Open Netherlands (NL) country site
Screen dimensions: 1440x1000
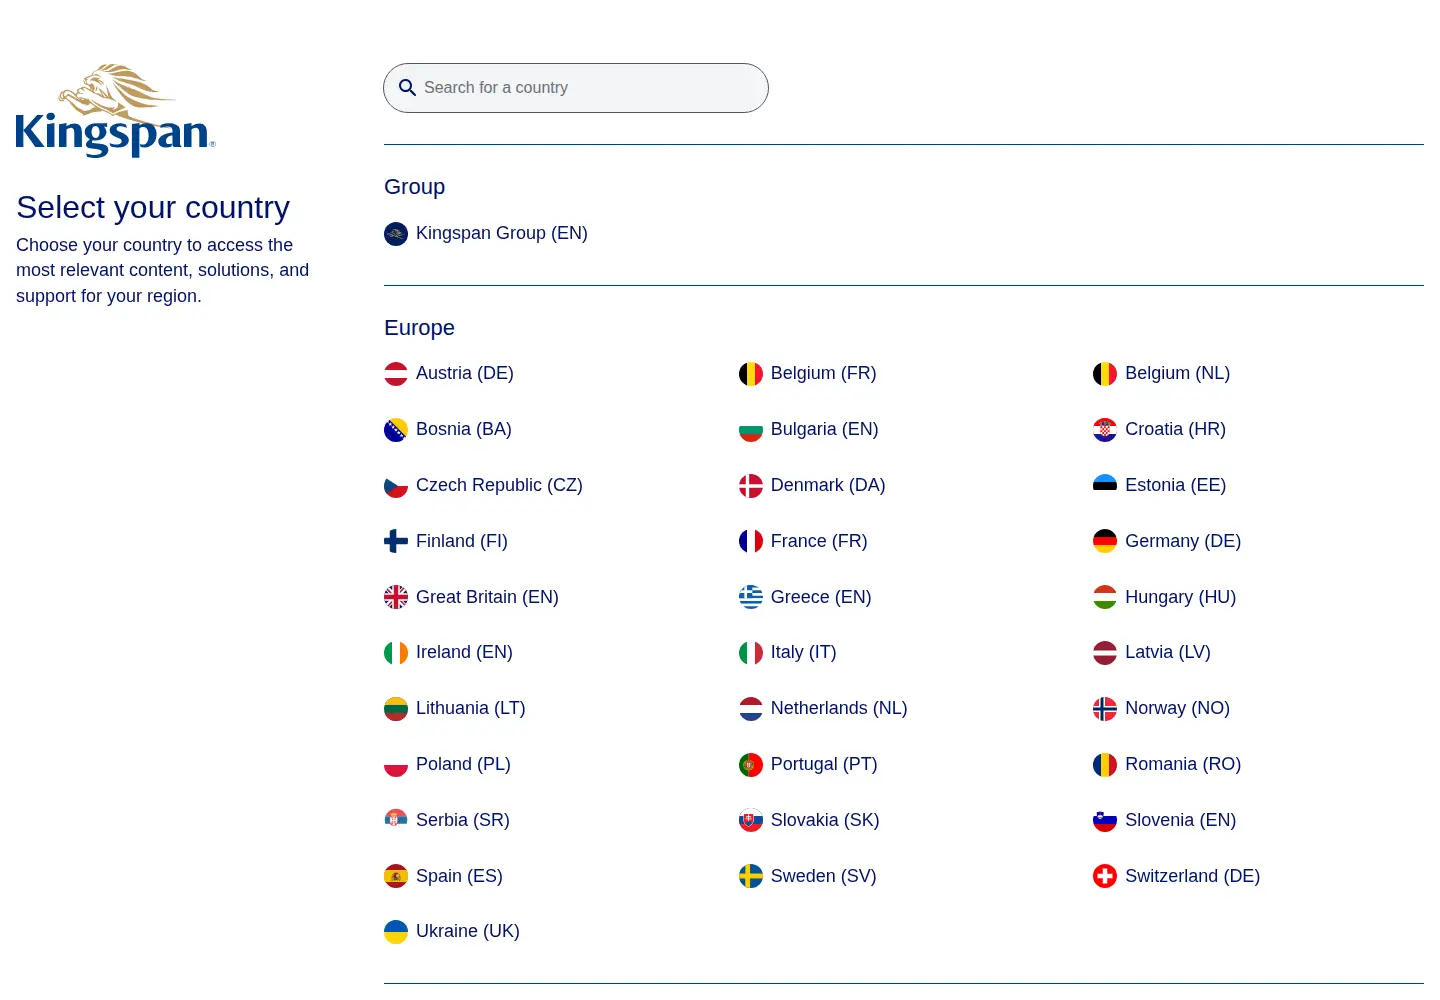click(x=823, y=708)
